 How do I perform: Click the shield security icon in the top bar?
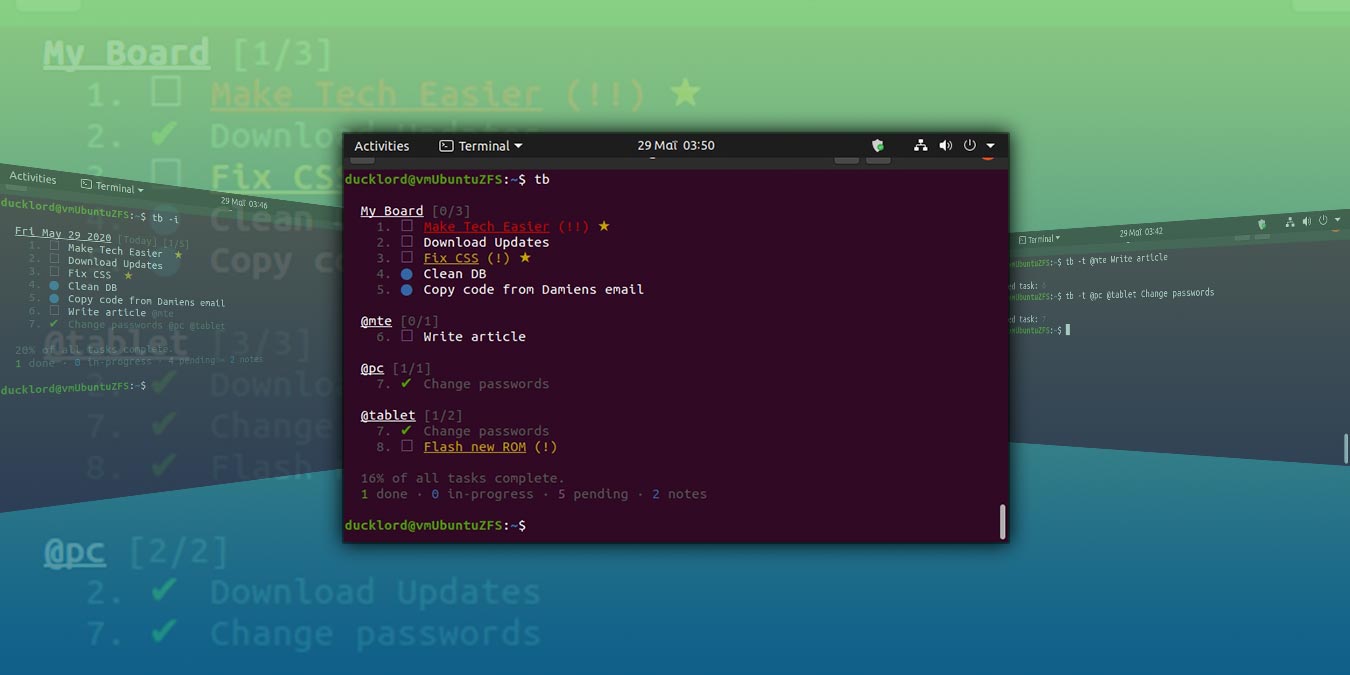click(x=877, y=145)
